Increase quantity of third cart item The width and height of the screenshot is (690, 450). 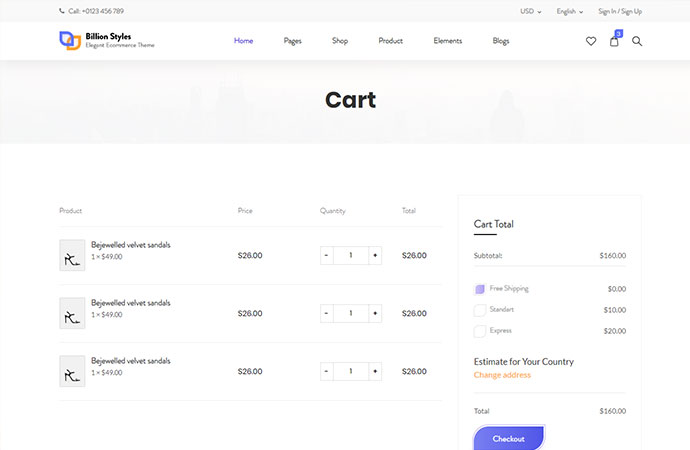click(x=375, y=371)
